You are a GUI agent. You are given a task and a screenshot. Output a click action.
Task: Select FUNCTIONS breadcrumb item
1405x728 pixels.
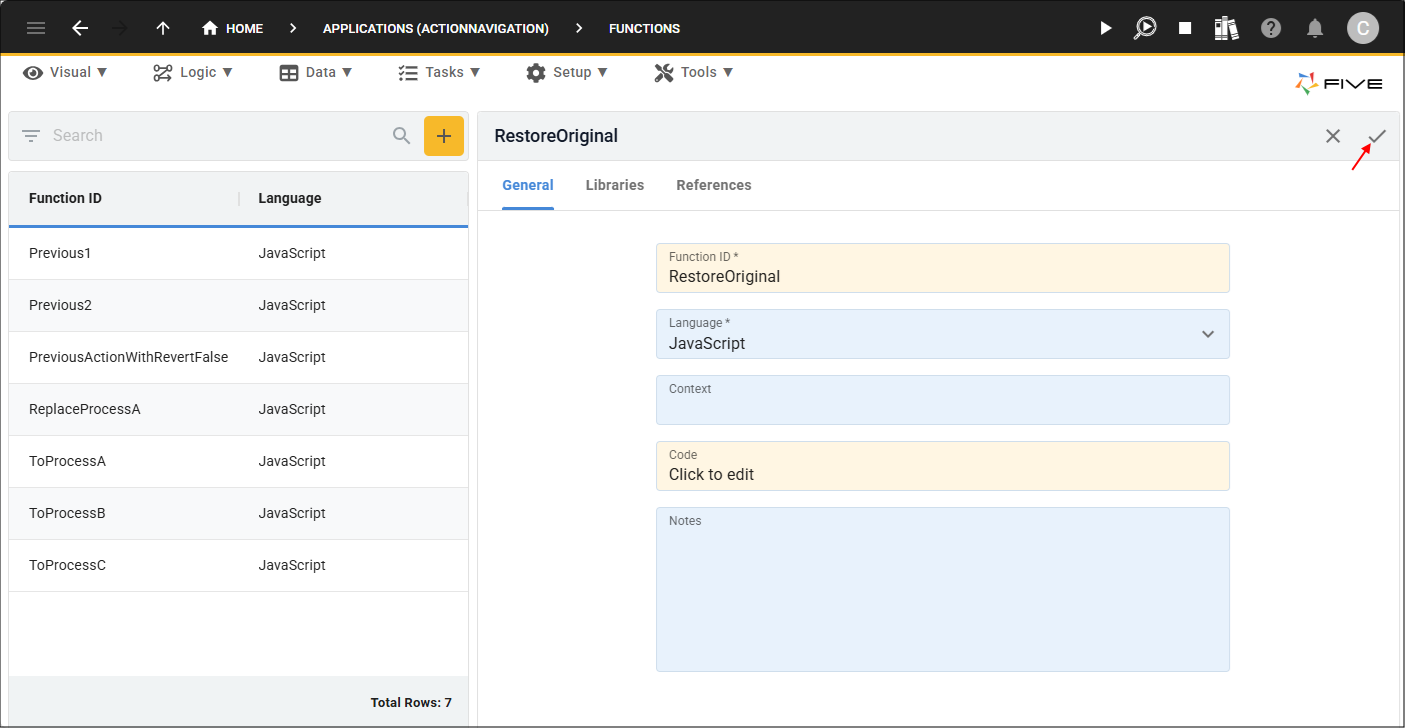[644, 28]
